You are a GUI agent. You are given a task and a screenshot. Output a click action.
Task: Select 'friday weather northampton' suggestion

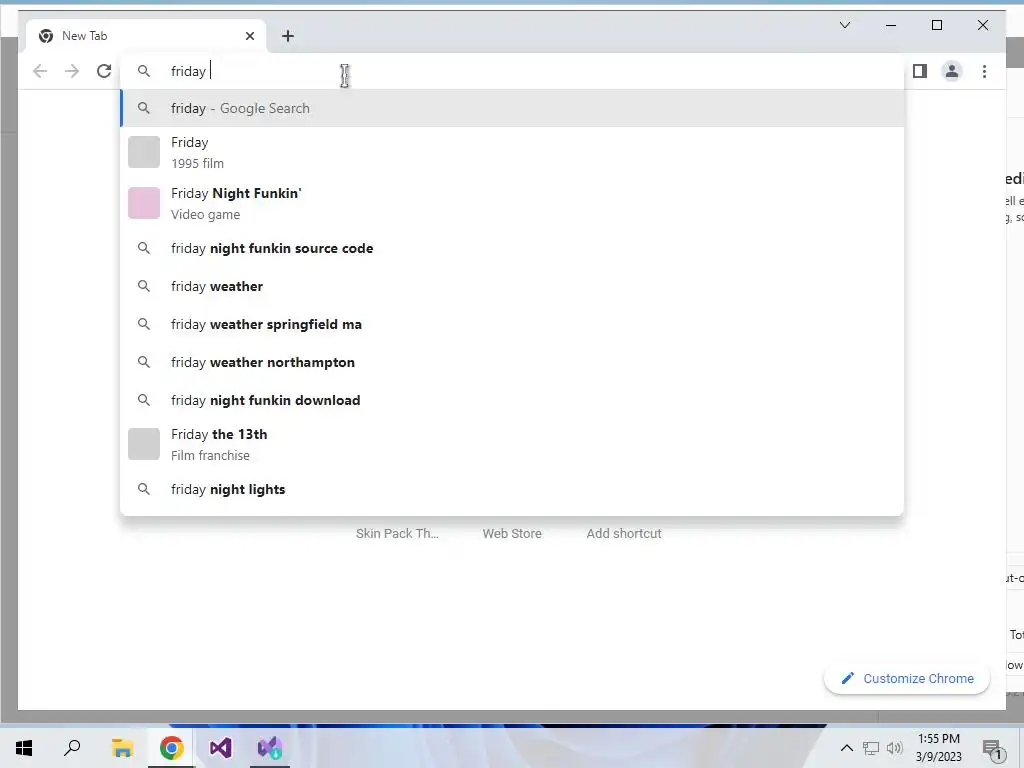[512, 362]
